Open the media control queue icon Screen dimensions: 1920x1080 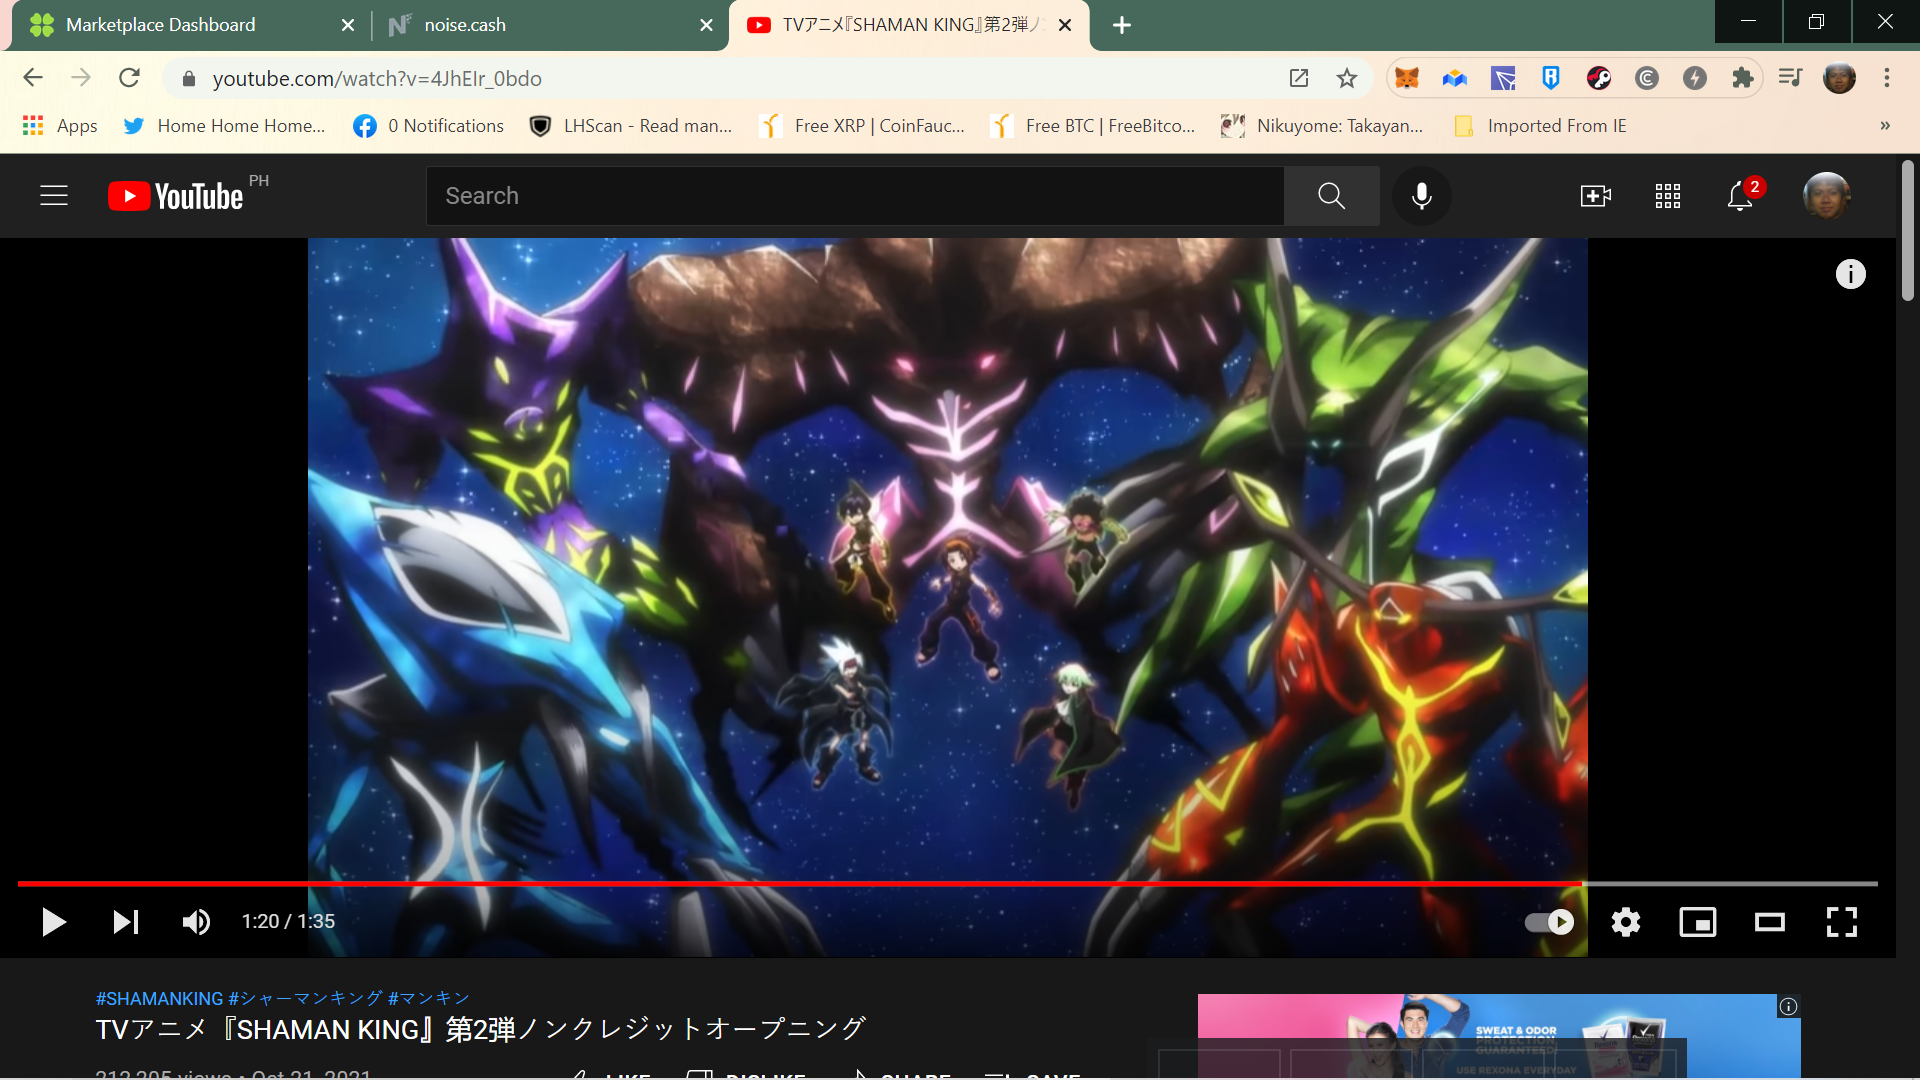(x=1790, y=78)
